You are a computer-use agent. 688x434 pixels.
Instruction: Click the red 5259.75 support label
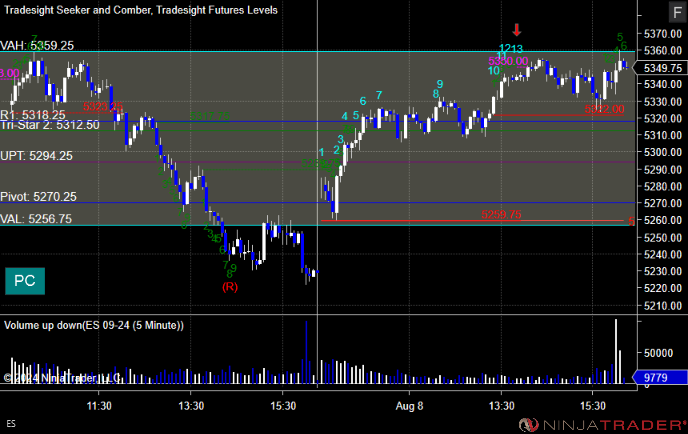(501, 215)
